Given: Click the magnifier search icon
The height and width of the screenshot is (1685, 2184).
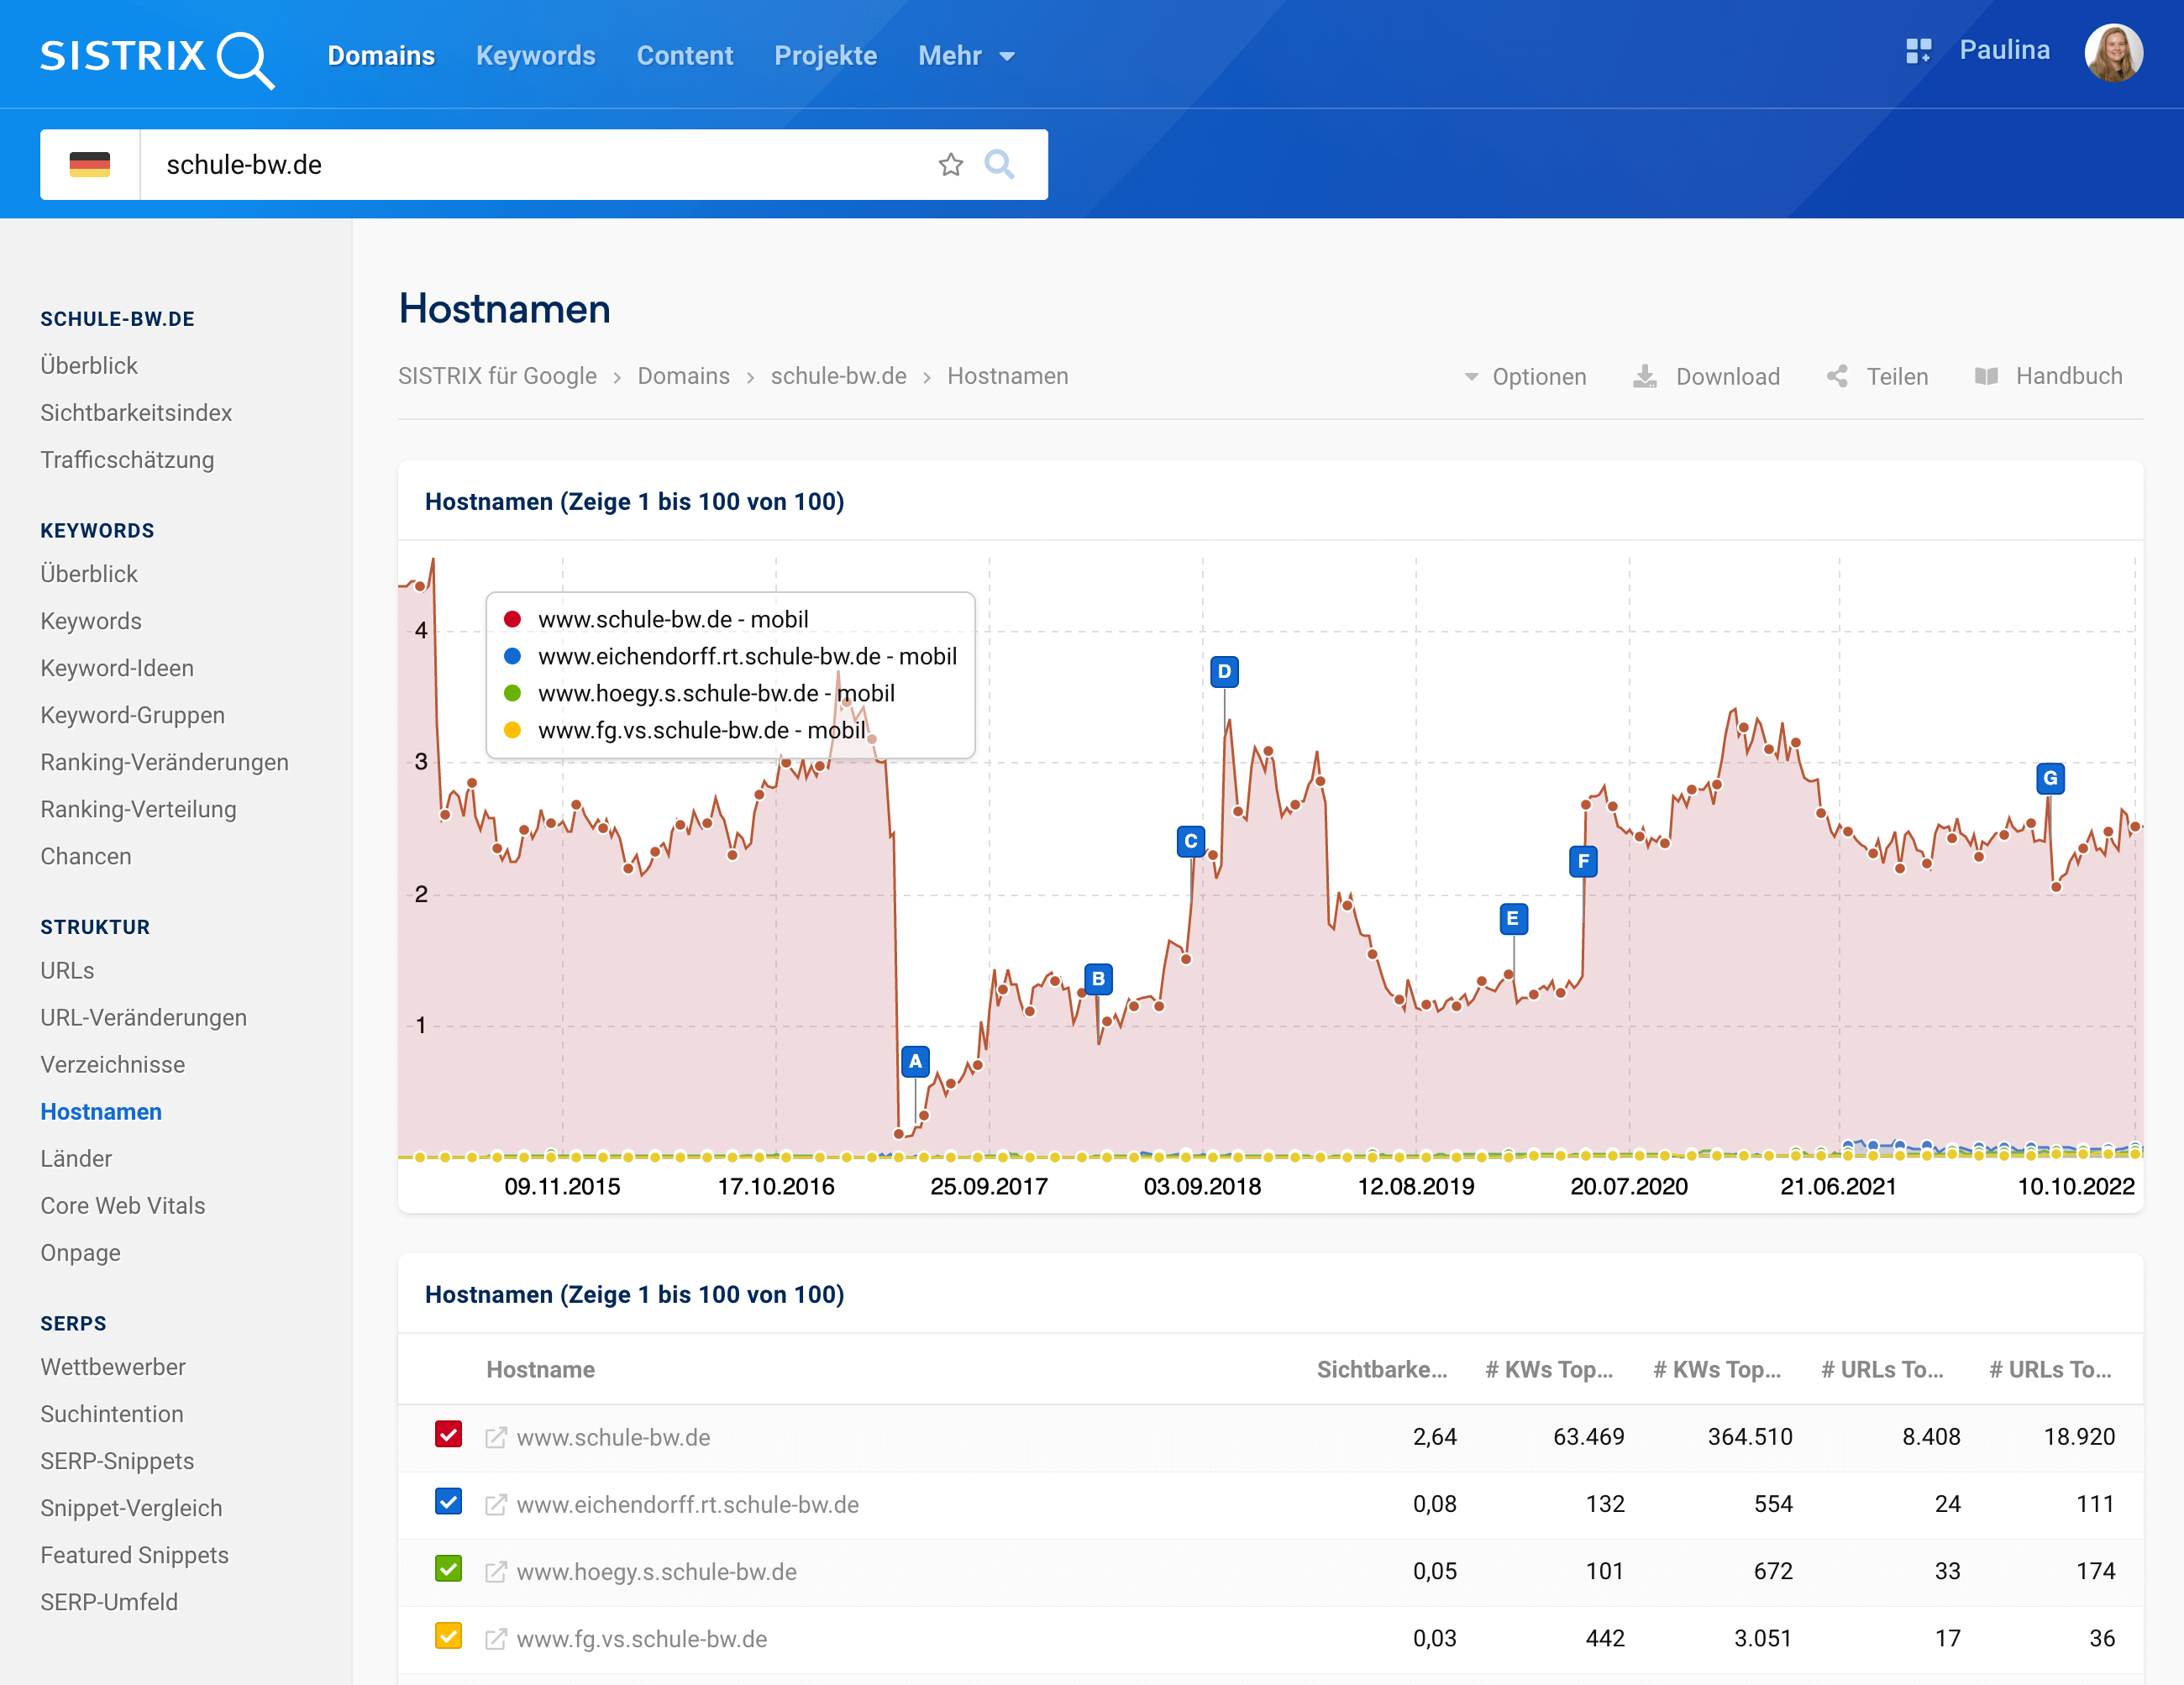Looking at the screenshot, I should pos(999,164).
